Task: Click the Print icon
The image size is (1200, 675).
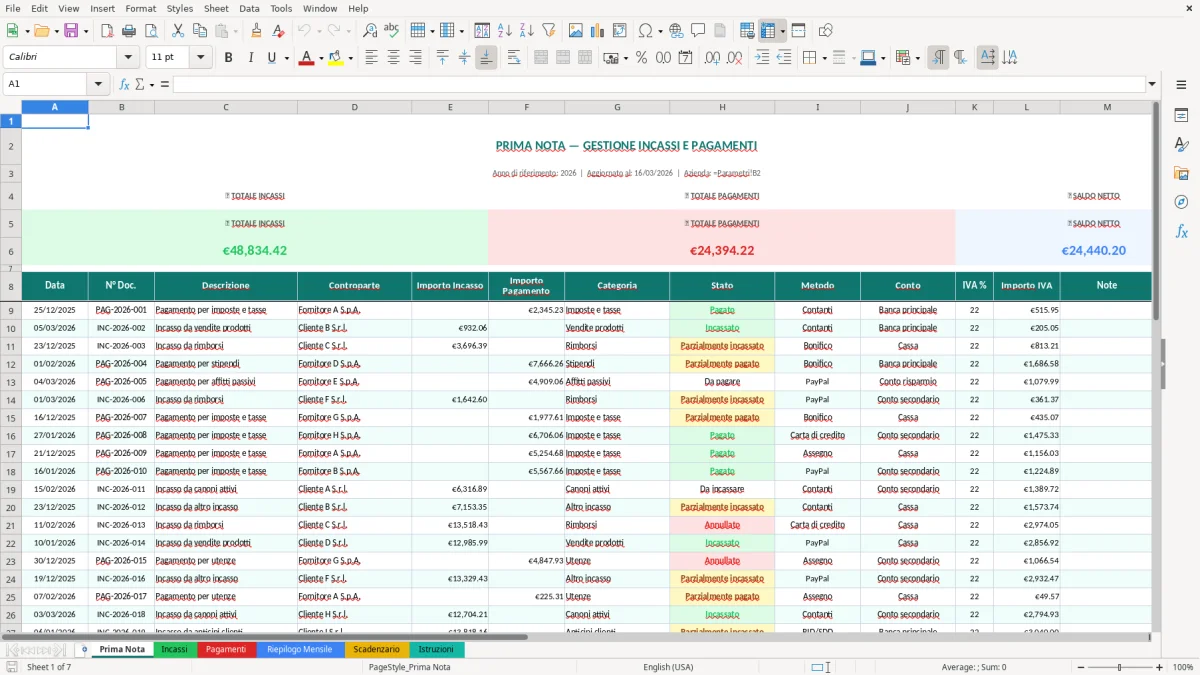Action: 129,31
